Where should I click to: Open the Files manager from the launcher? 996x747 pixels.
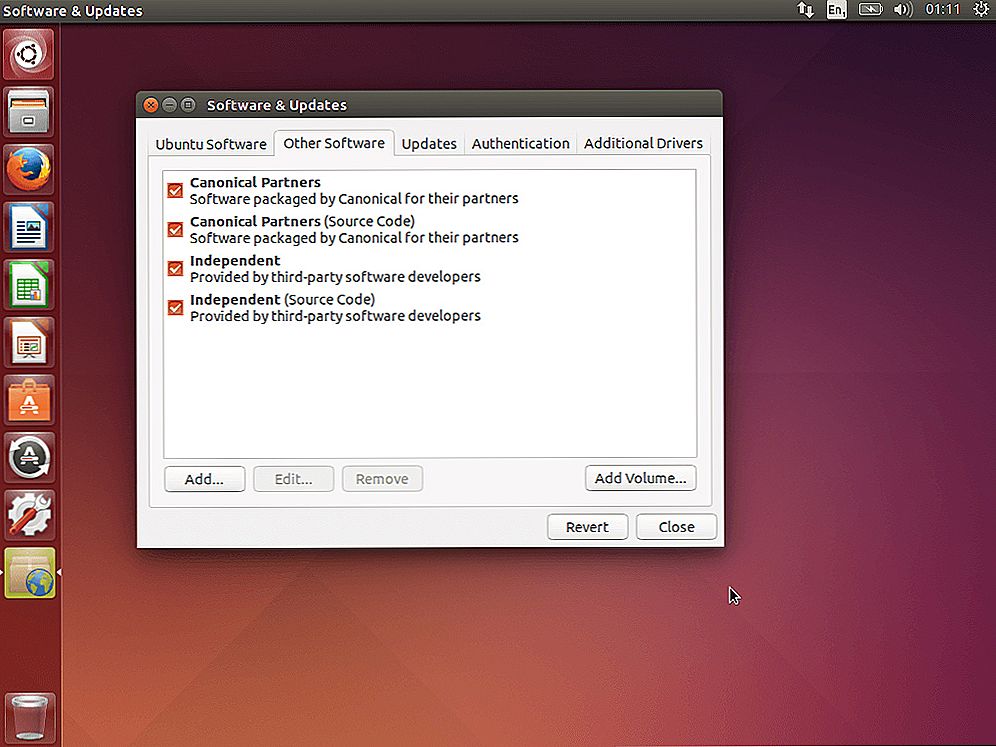[29, 112]
